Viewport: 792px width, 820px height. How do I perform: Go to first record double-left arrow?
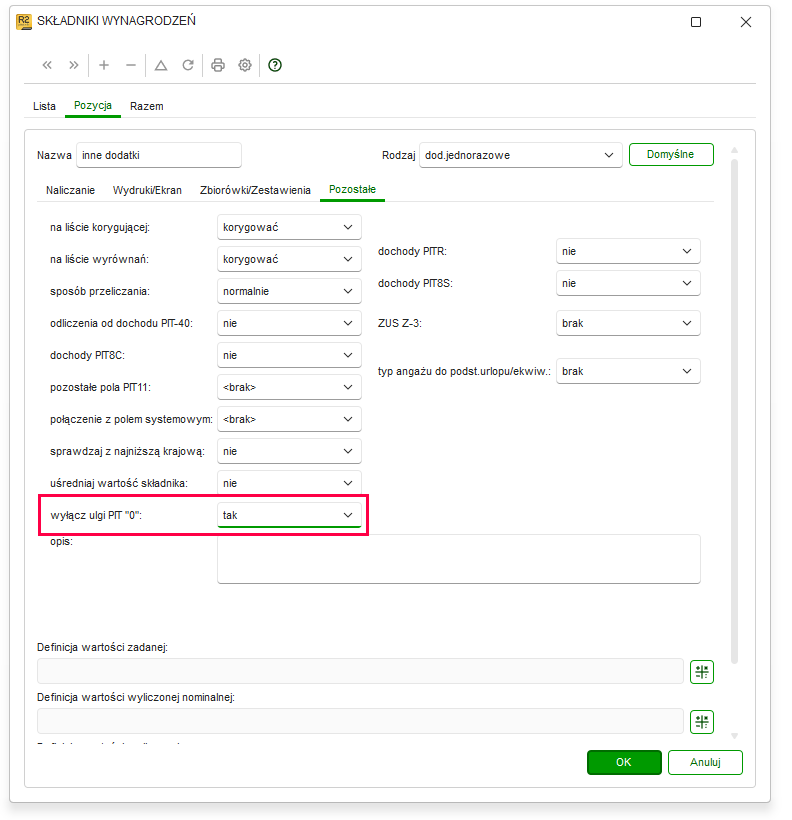(47, 65)
